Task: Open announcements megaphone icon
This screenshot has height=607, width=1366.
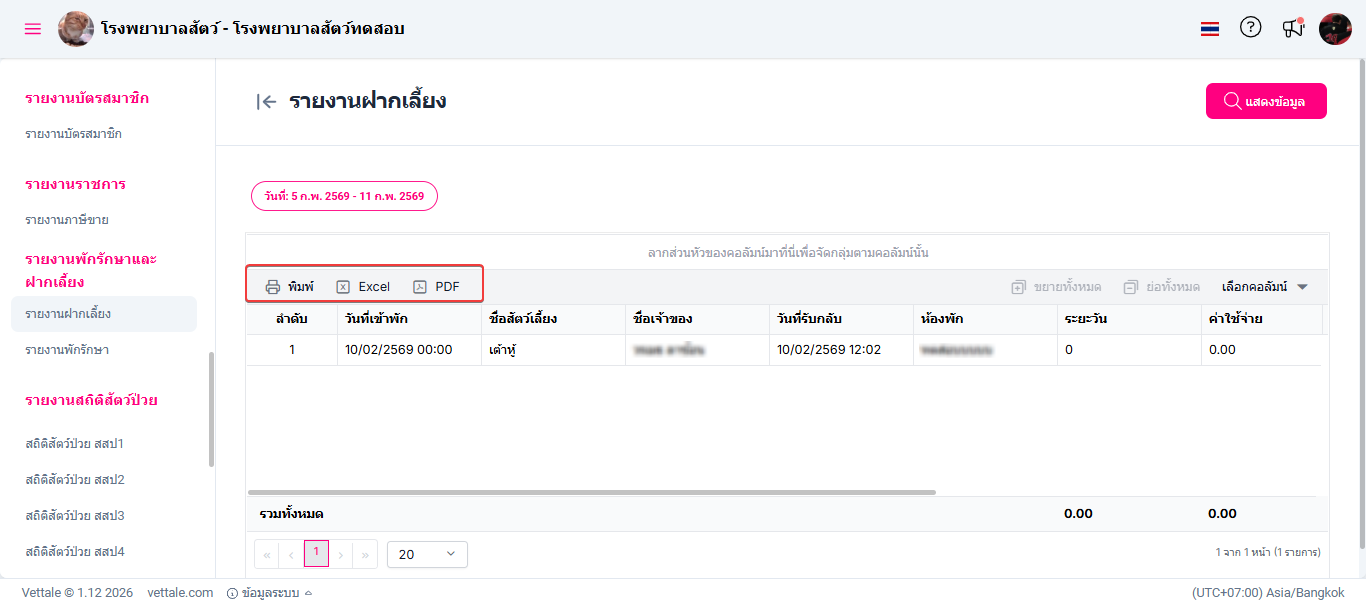Action: 1293,28
